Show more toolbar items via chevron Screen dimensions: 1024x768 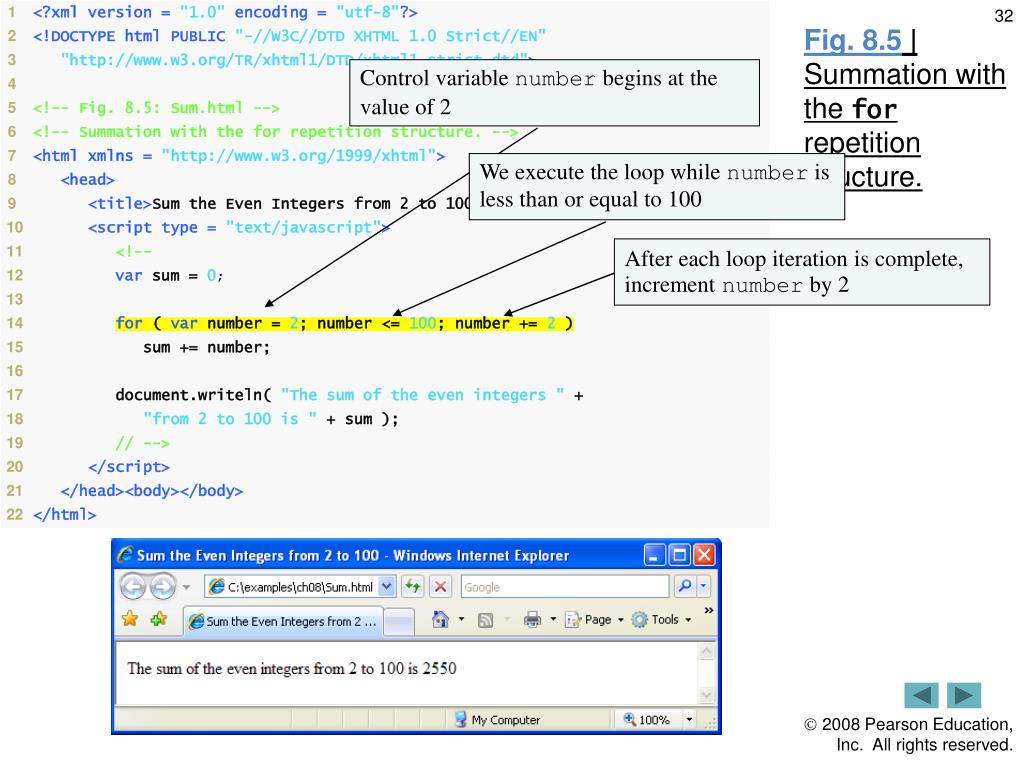pos(709,611)
